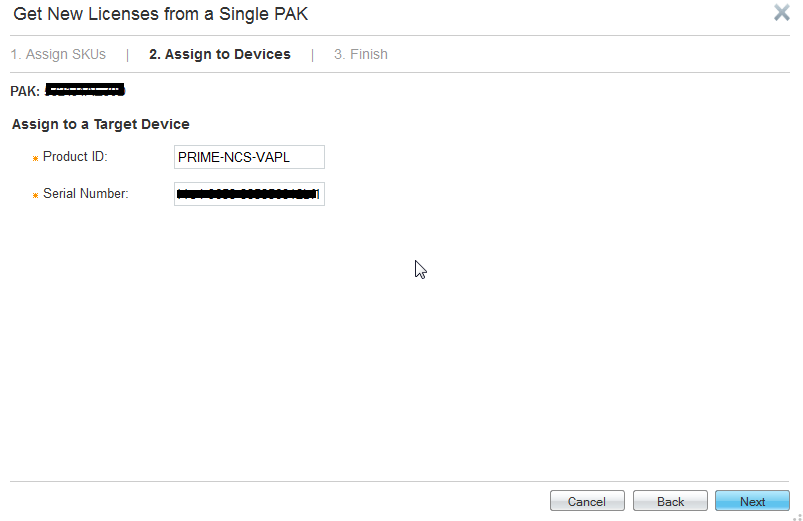The height and width of the screenshot is (521, 803).
Task: Click the required asterisk beside Product ID
Action: (x=35, y=158)
